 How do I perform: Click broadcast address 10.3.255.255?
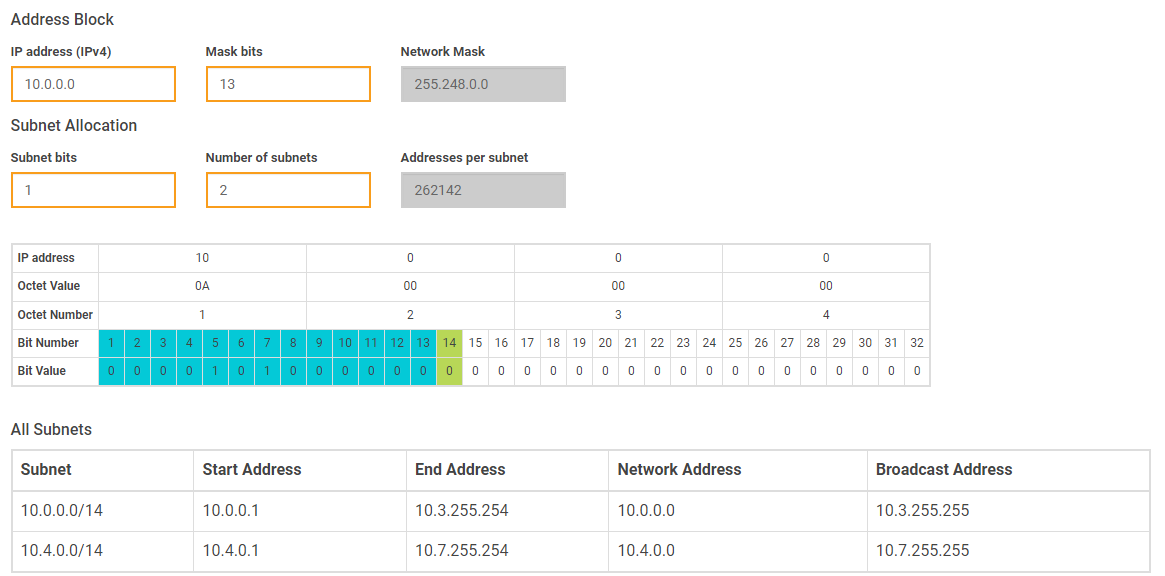pos(921,510)
